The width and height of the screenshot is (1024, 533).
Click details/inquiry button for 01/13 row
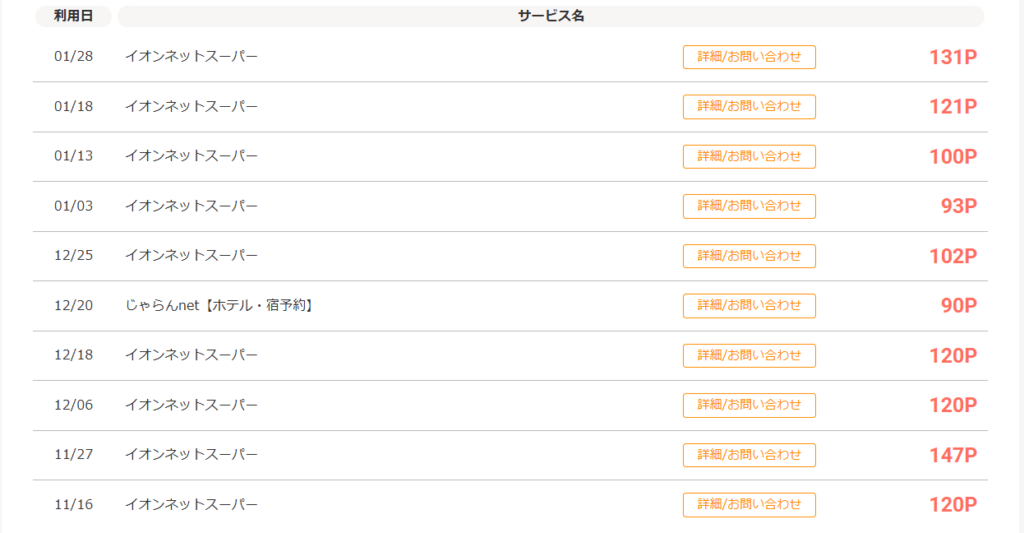click(749, 157)
